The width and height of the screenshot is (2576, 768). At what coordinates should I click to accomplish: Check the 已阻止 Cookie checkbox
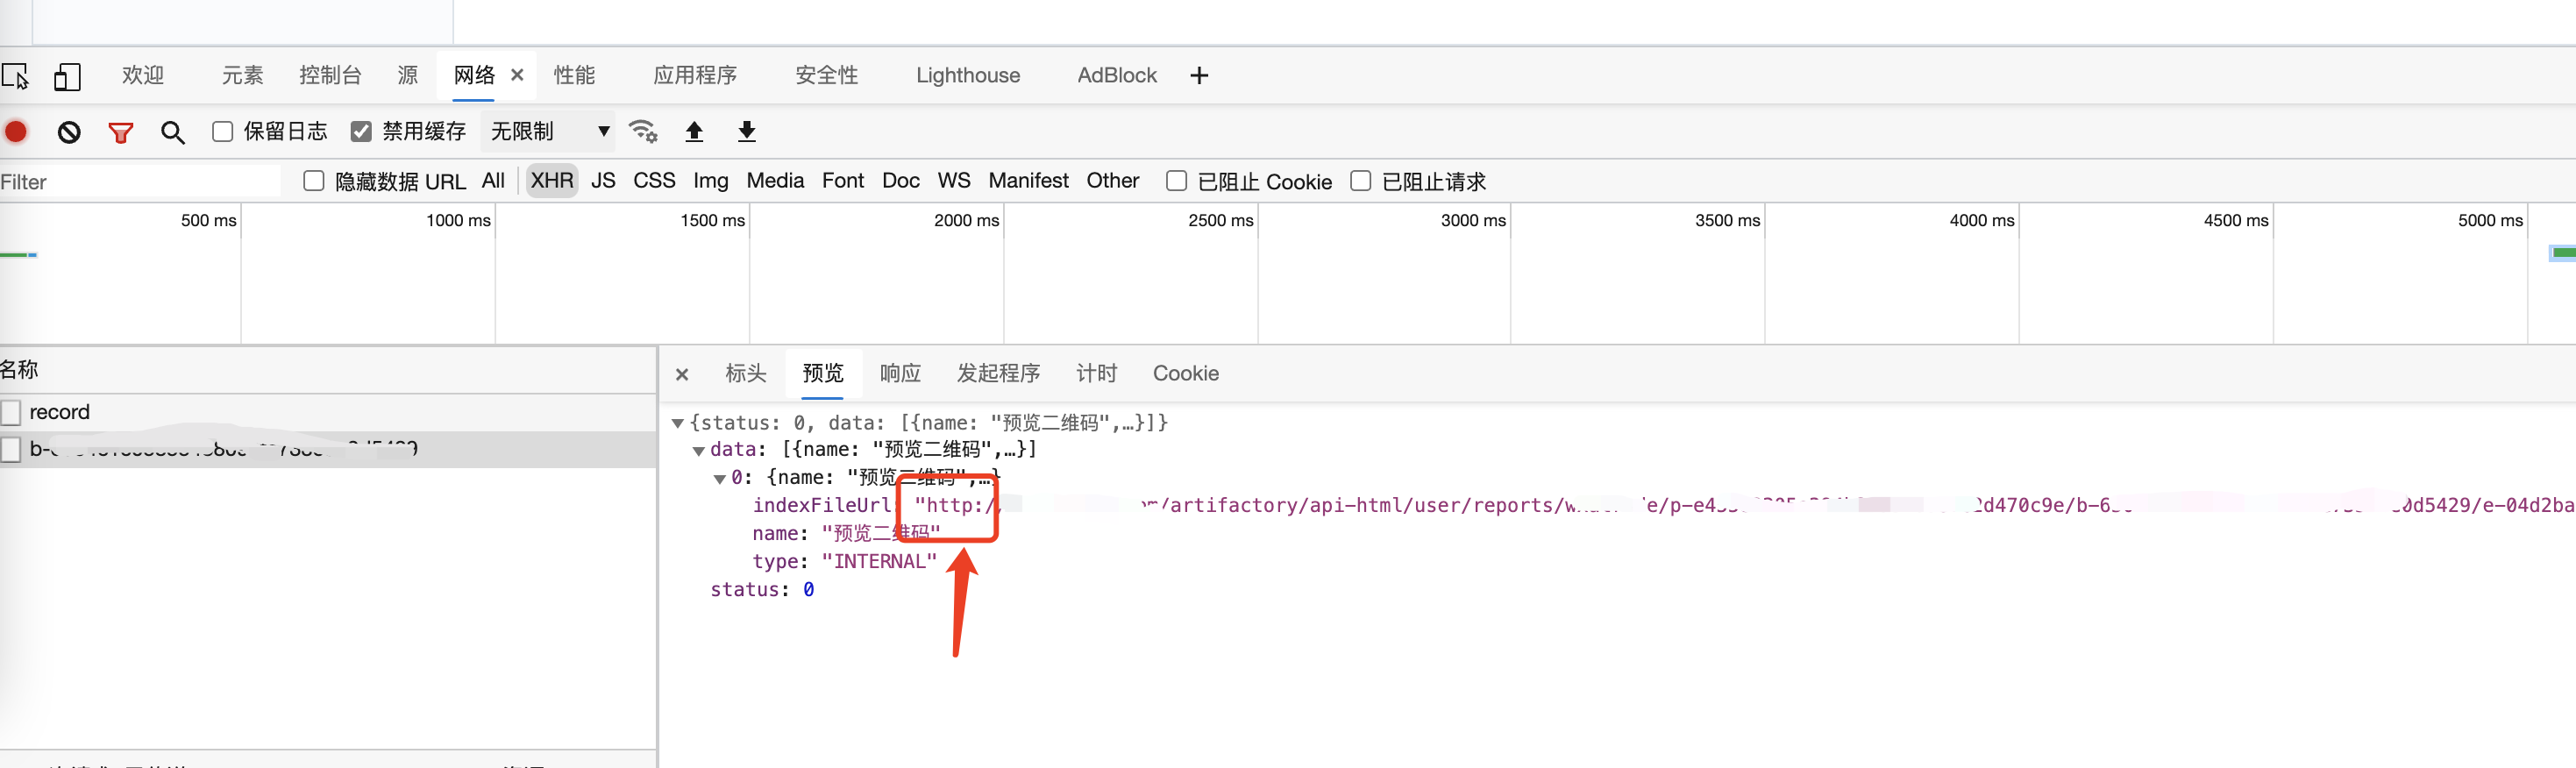pos(1176,181)
